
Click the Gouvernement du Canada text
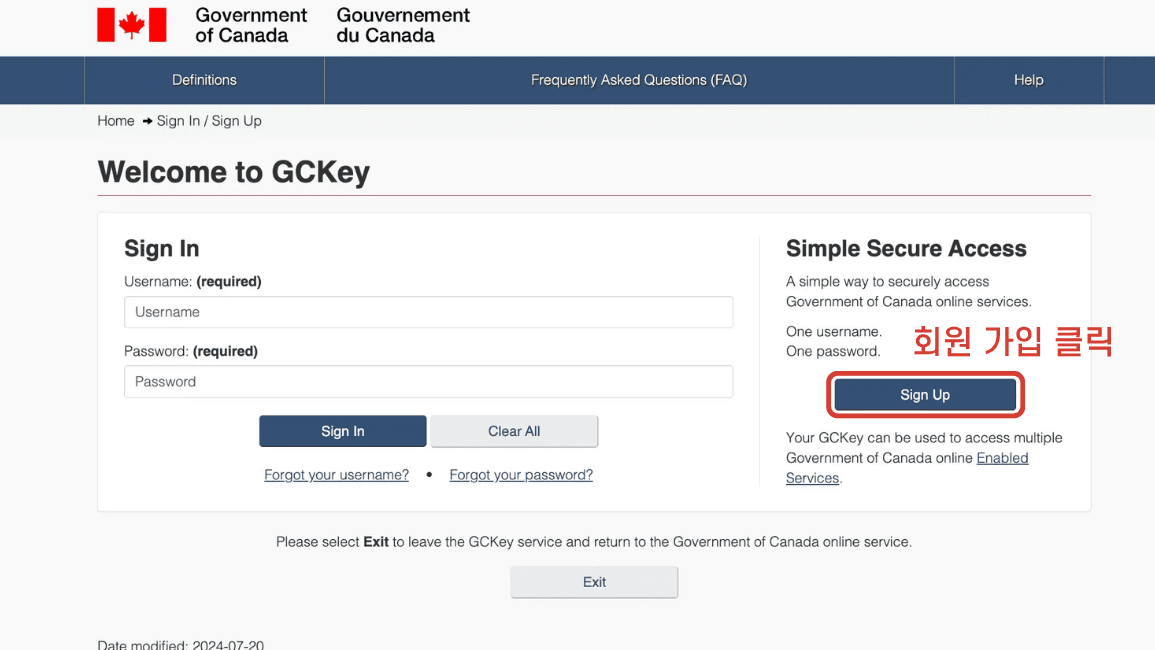pos(403,25)
